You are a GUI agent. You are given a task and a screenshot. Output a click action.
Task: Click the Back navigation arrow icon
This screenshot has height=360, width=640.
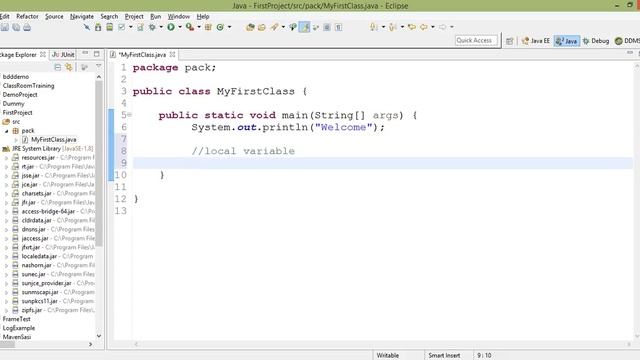[424, 27]
